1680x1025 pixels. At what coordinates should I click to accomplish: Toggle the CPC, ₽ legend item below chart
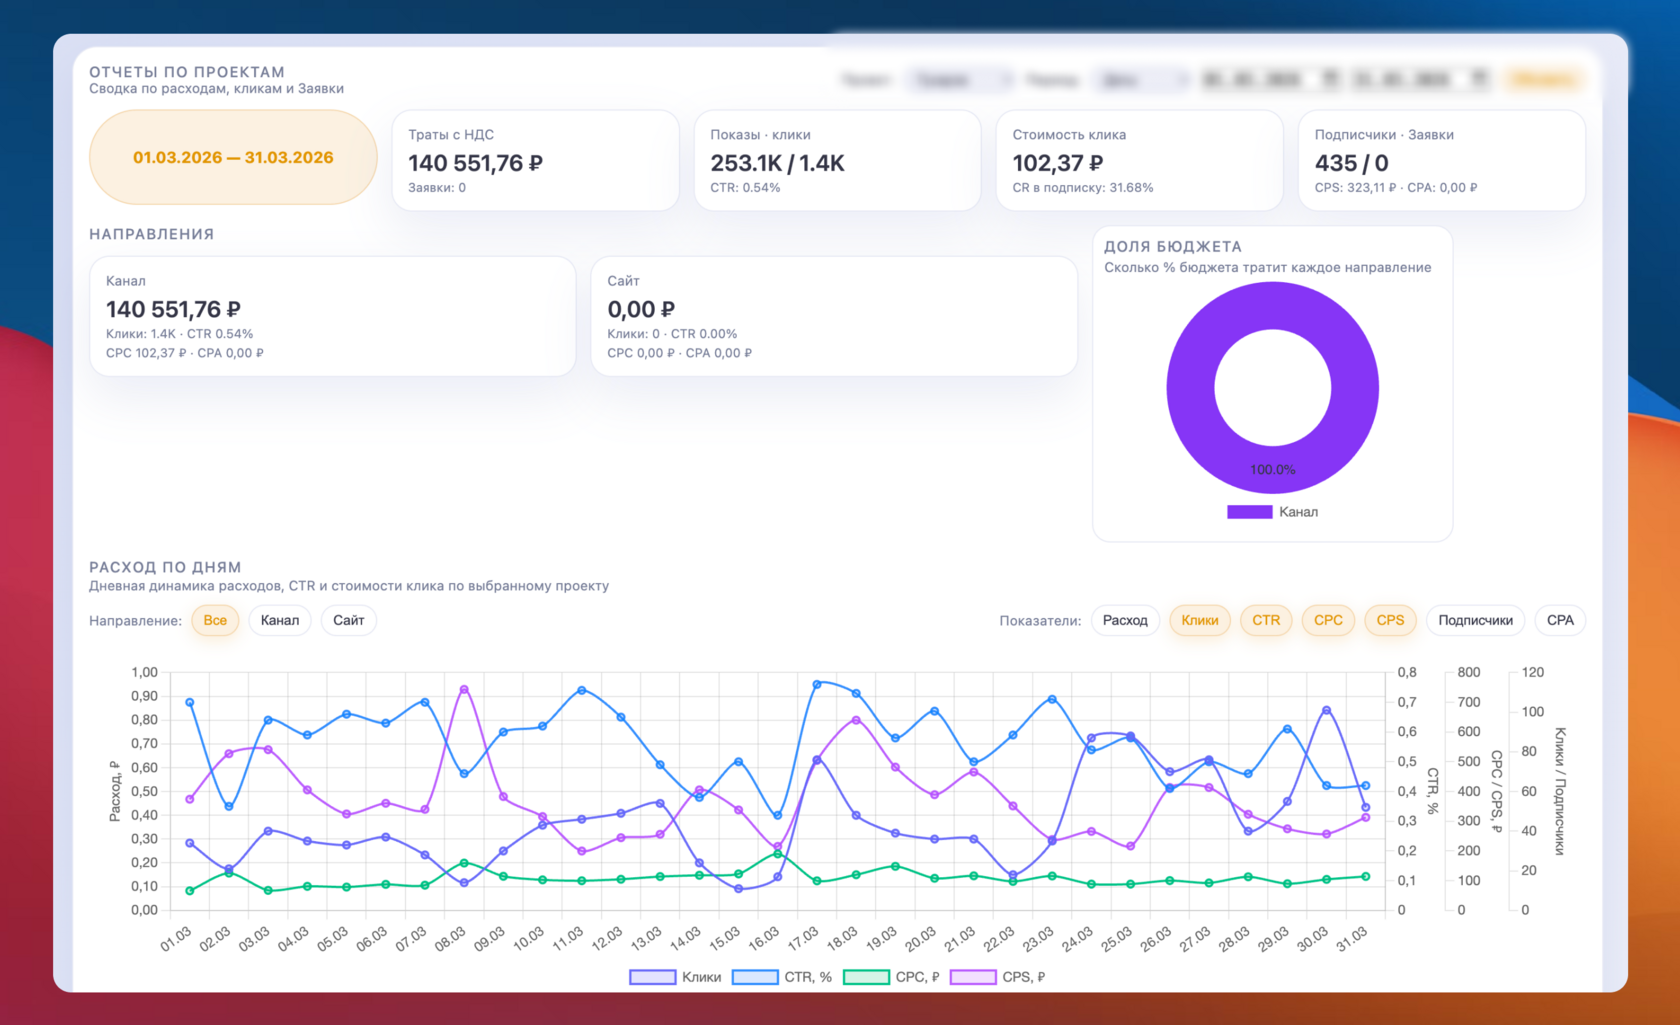pyautogui.click(x=892, y=977)
